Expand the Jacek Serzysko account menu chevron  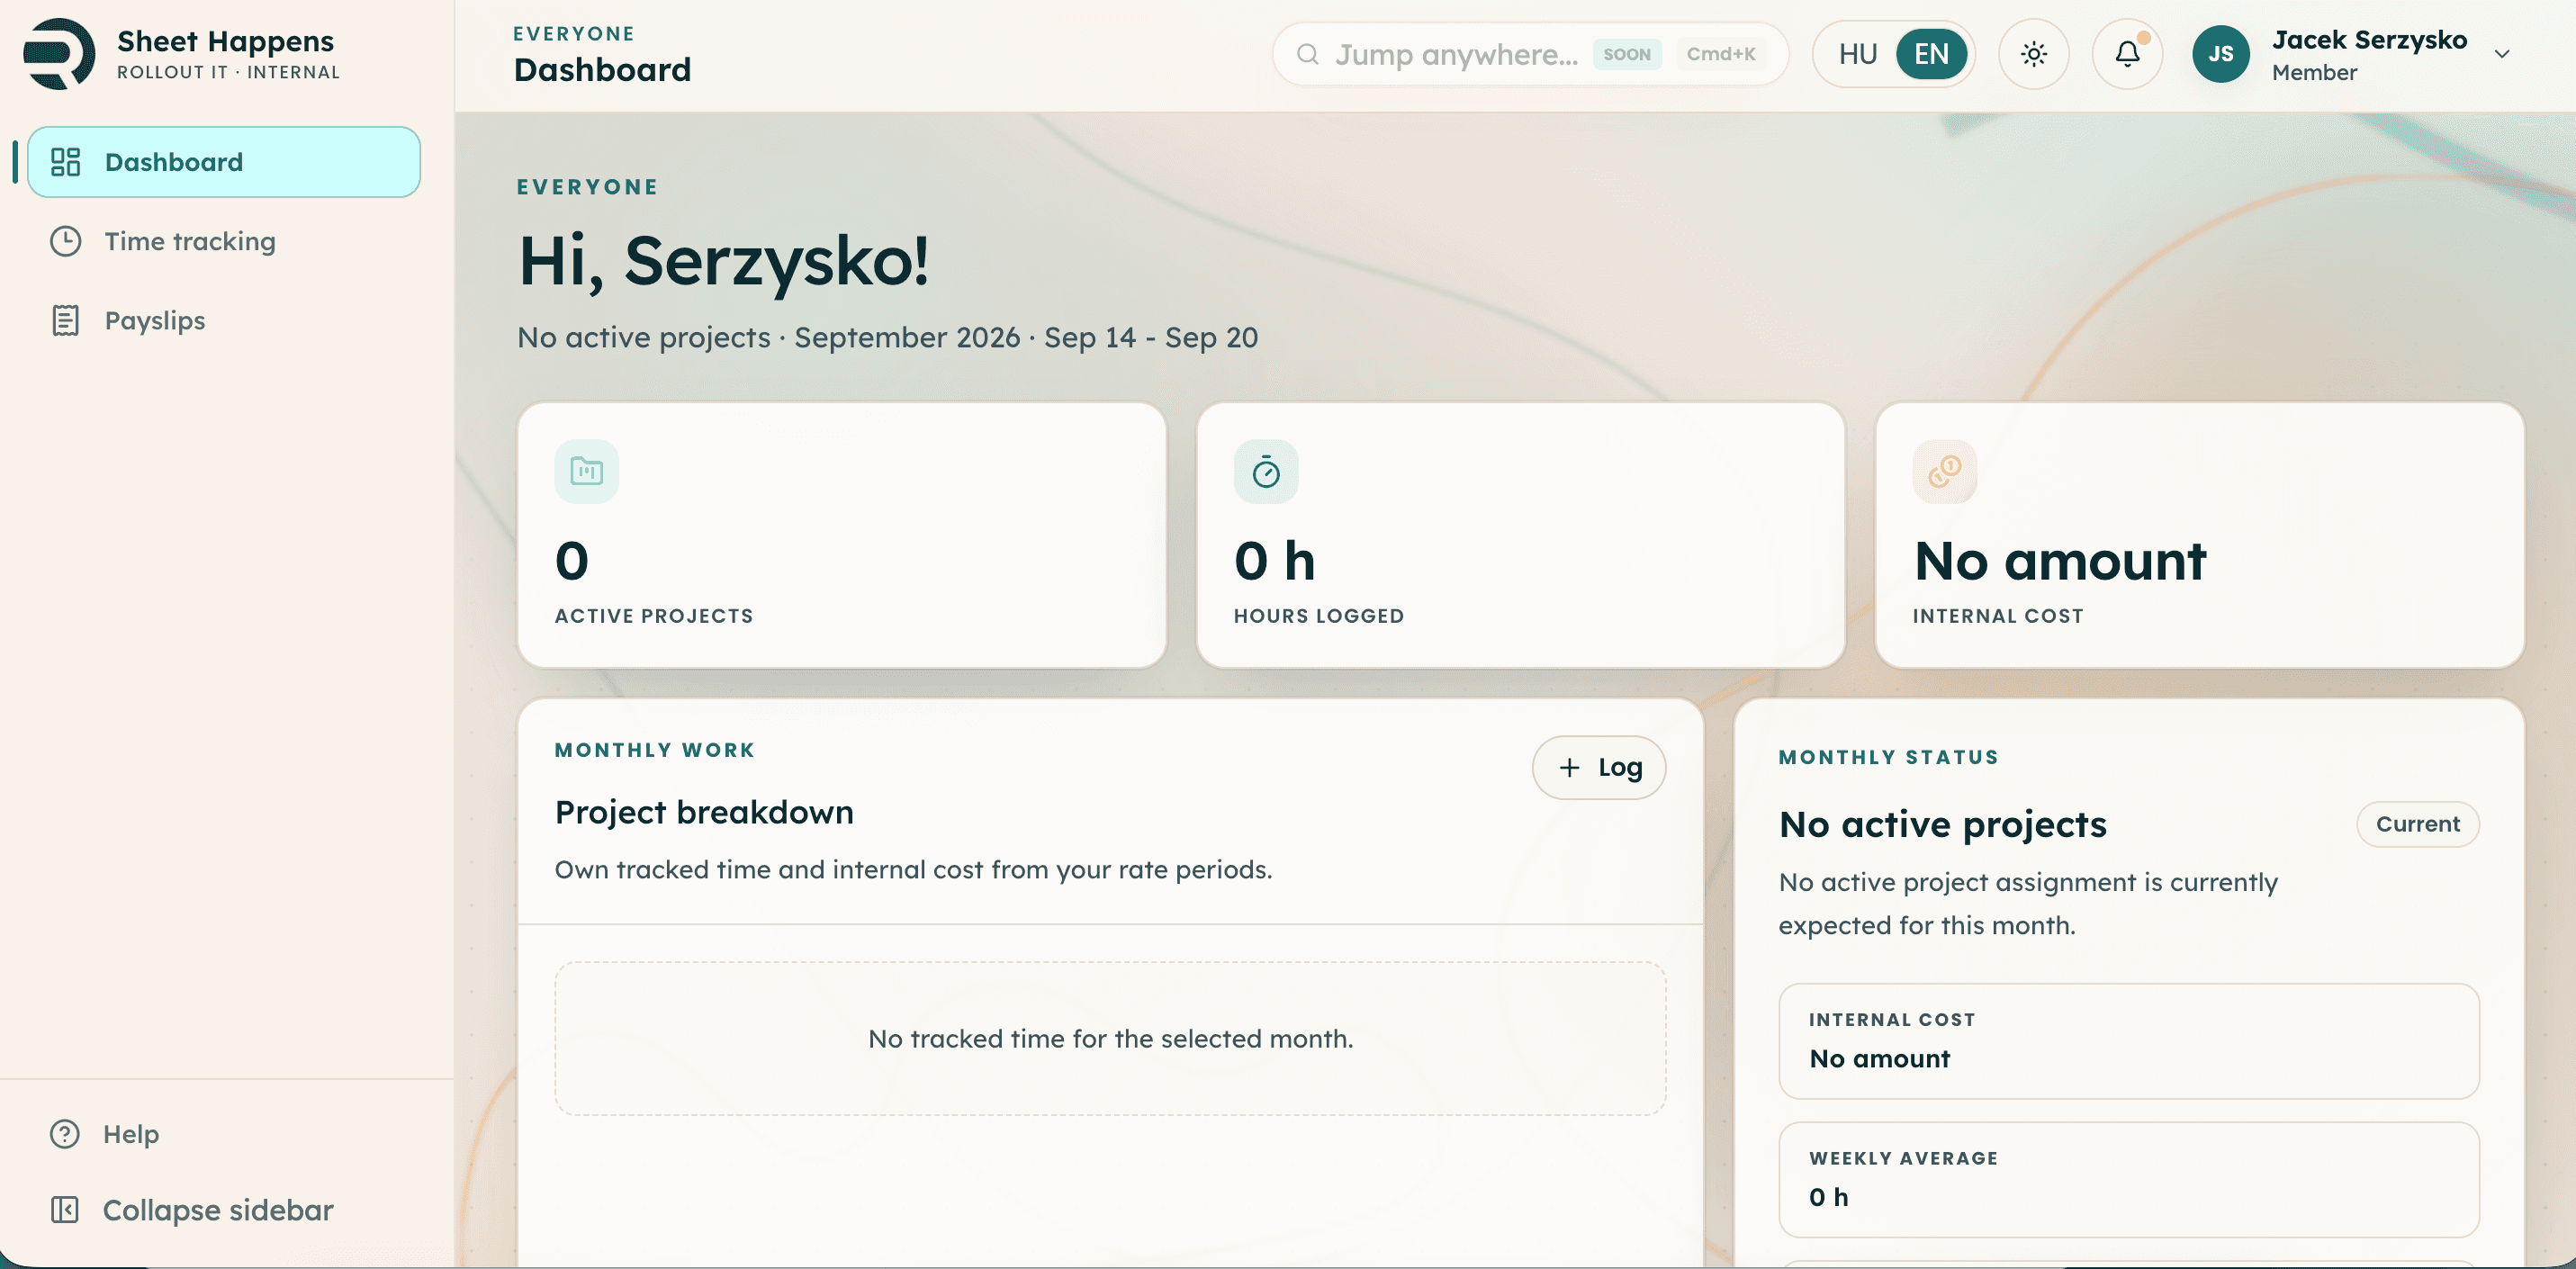pos(2502,54)
